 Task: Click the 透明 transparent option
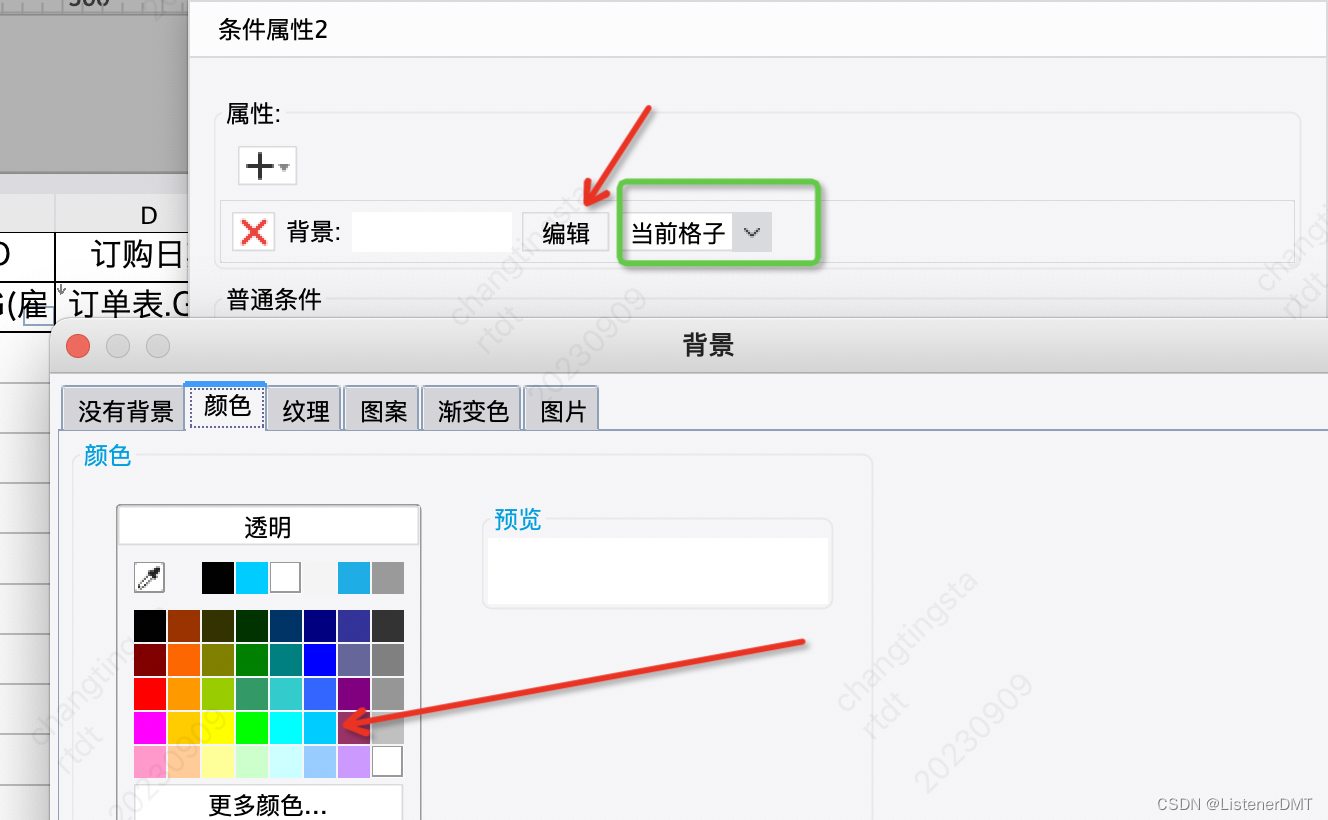click(268, 524)
